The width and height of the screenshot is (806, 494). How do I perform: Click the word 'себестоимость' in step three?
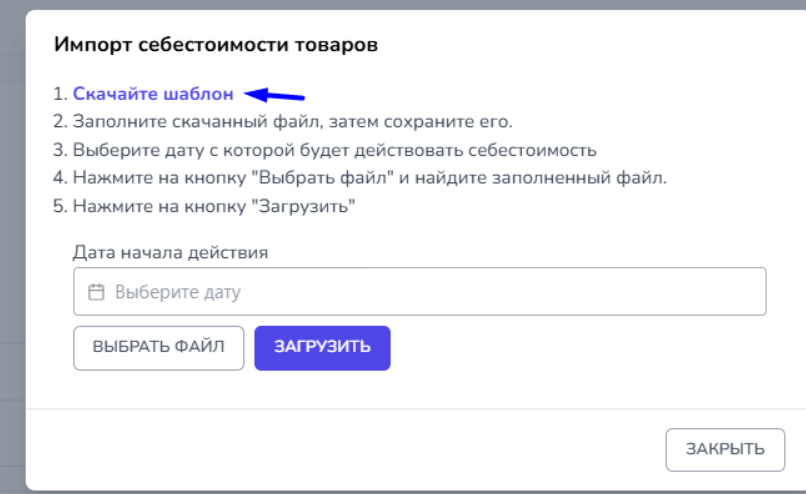[x=540, y=151]
